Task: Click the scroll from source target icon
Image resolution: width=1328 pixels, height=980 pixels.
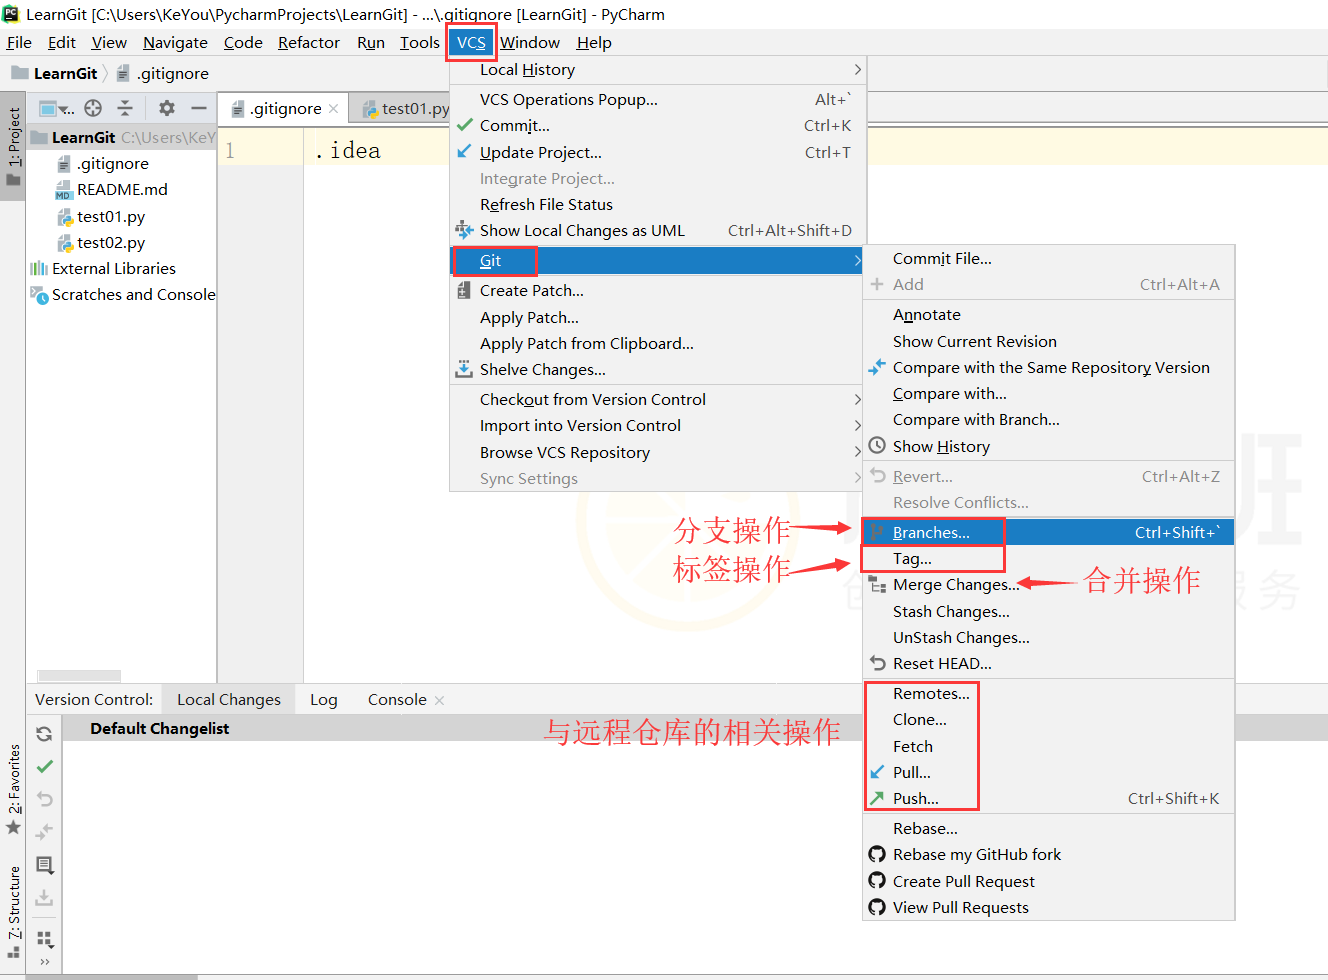Action: (93, 108)
